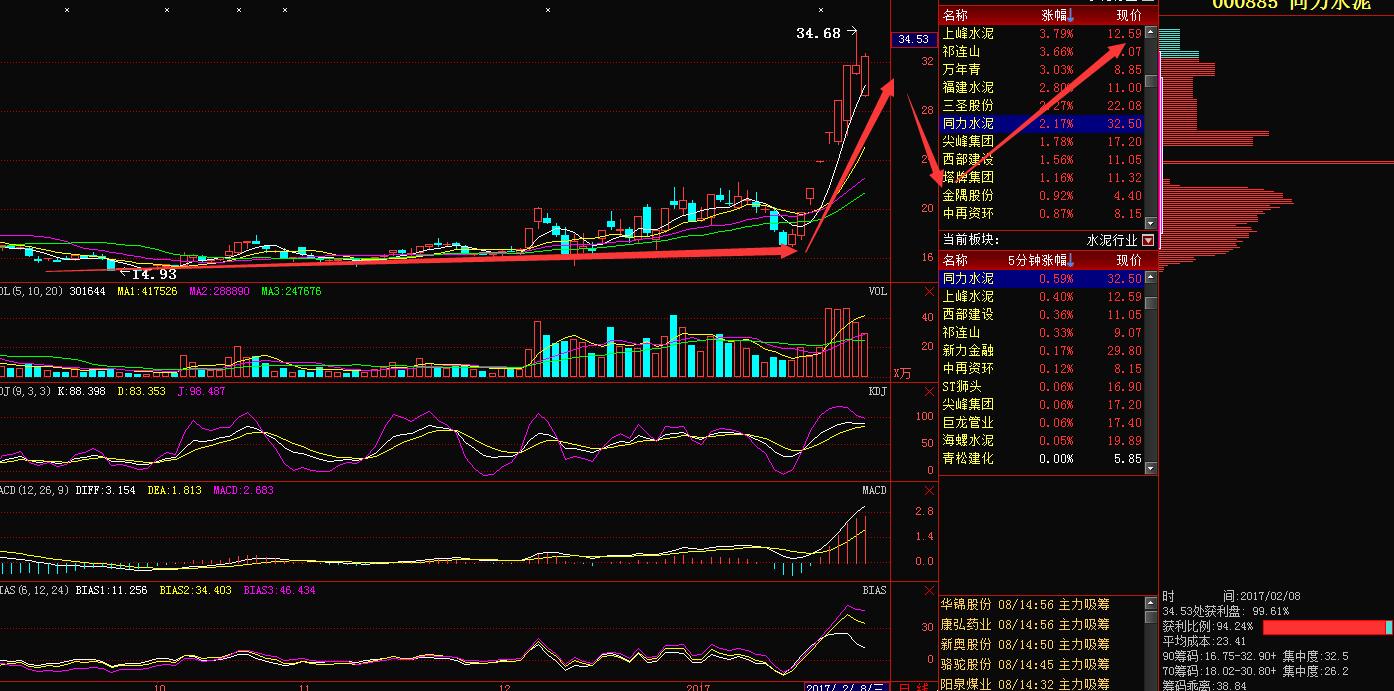Close the VOL indicator panel with its red X
This screenshot has height=691, width=1394.
click(929, 292)
